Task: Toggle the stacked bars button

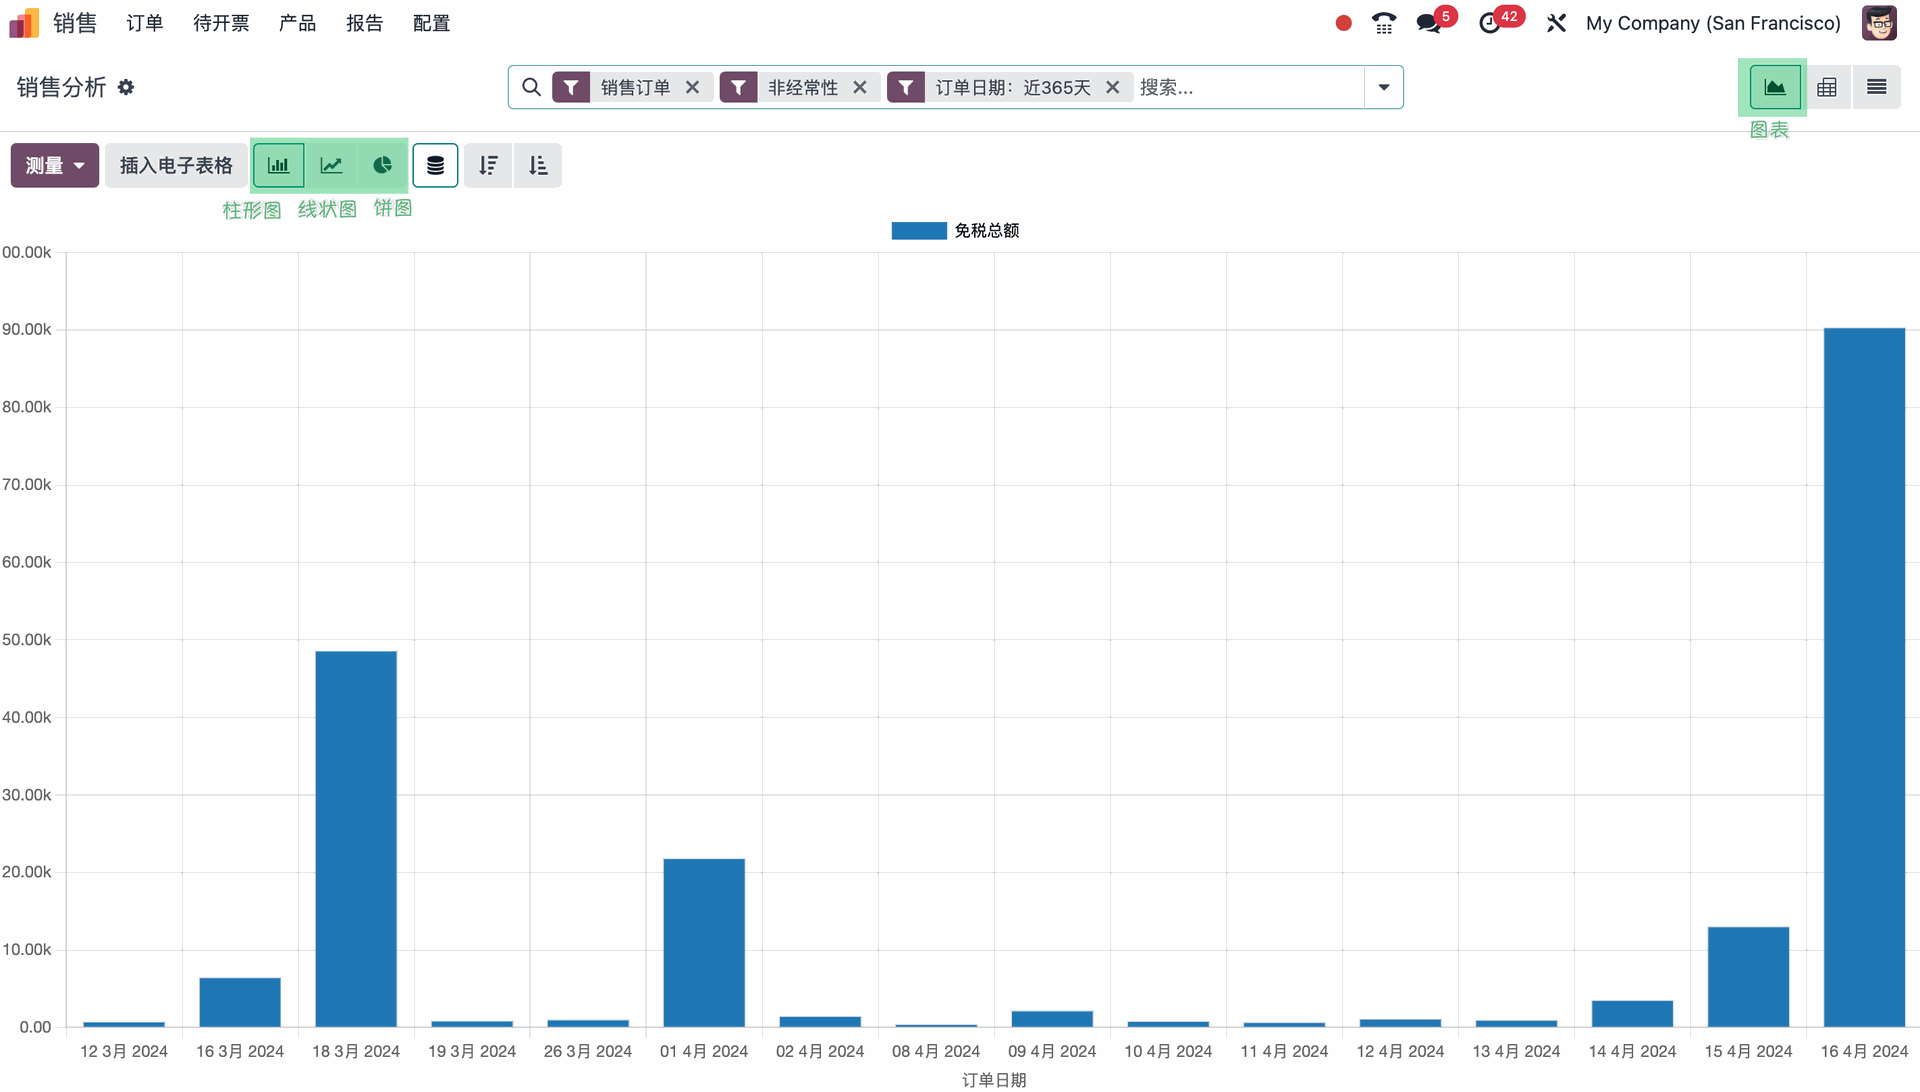Action: (x=435, y=166)
